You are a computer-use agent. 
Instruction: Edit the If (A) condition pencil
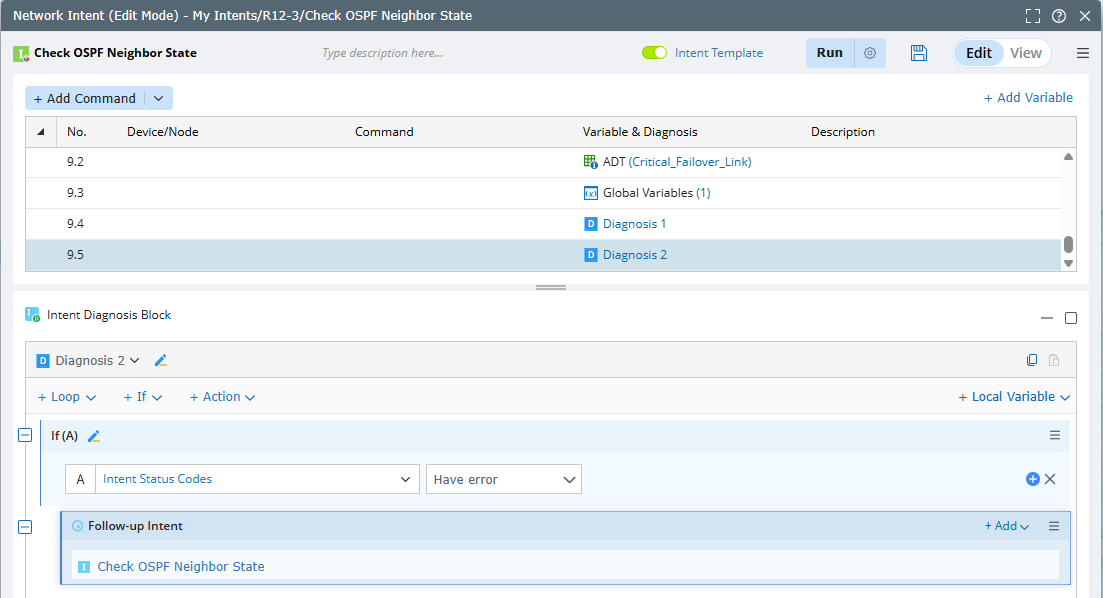[x=94, y=436]
